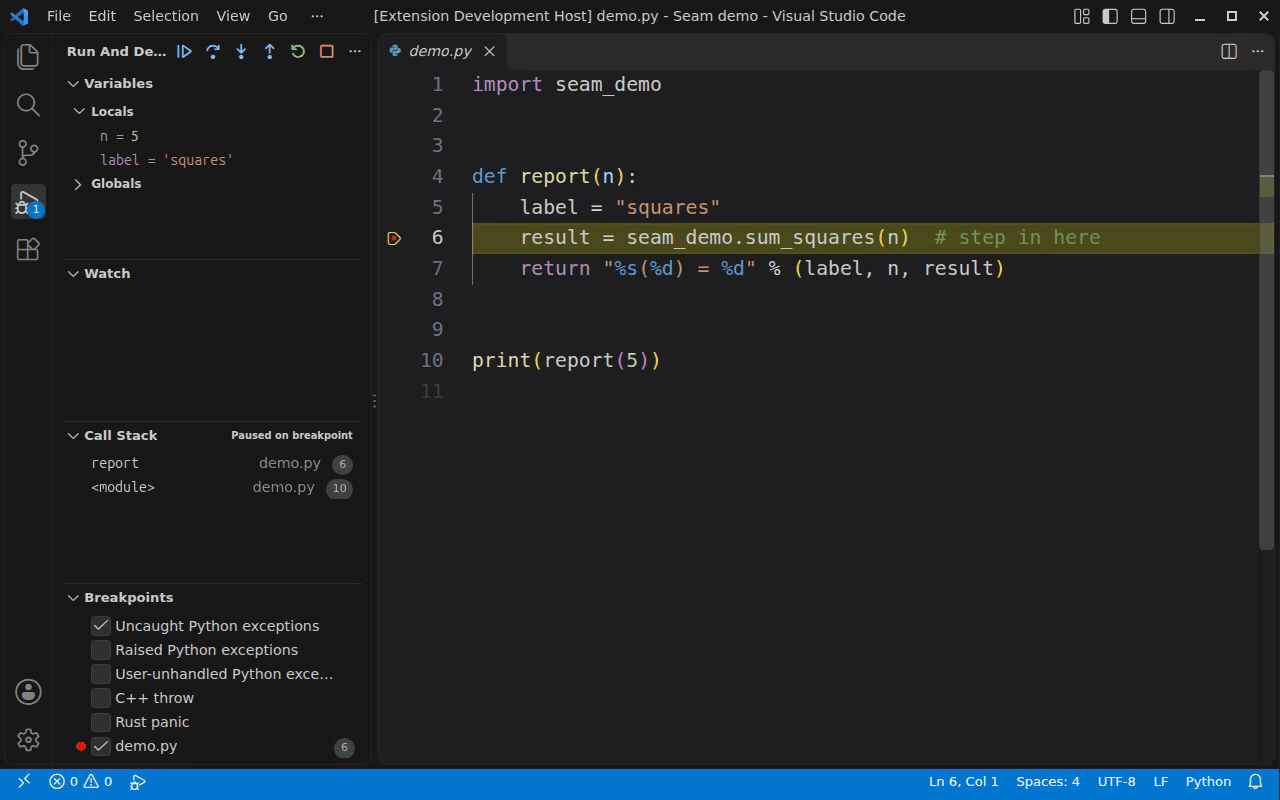Open the Explorer view in activity bar
1280x800 pixels.
pyautogui.click(x=28, y=57)
